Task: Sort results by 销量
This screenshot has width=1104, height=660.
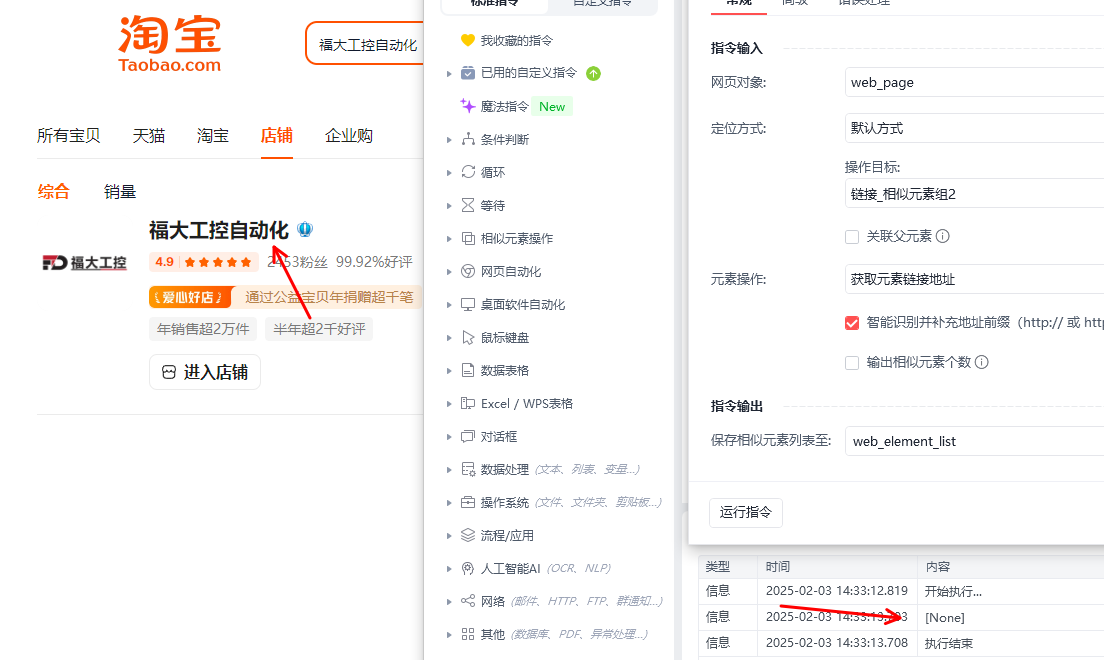Action: pyautogui.click(x=120, y=192)
